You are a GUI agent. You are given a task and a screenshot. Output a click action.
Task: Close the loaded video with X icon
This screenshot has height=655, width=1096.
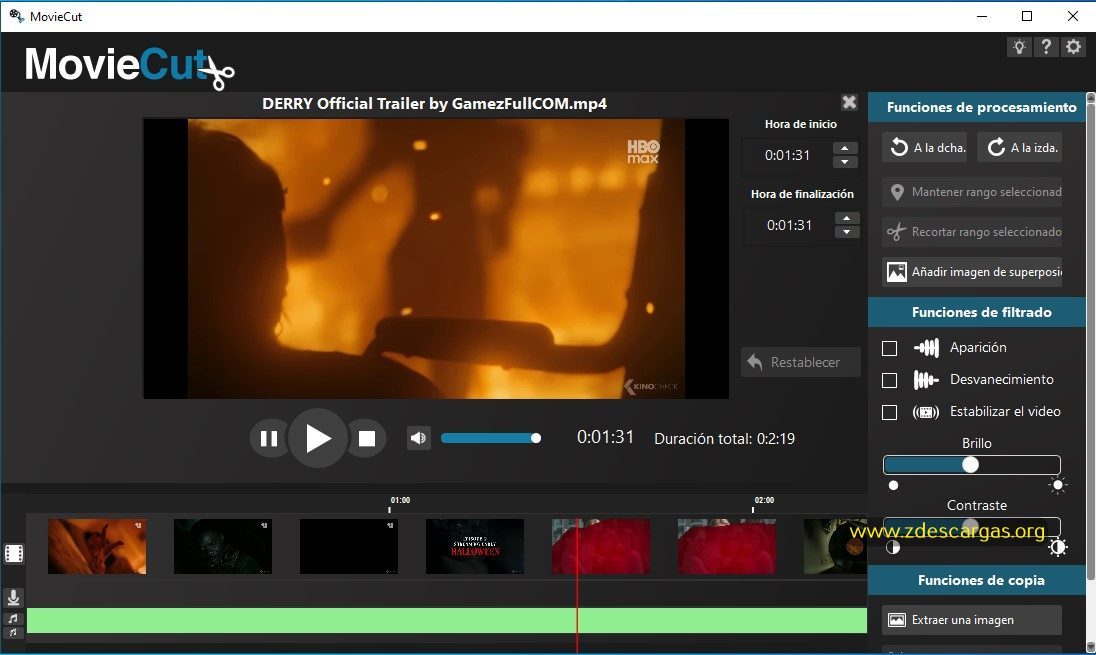tap(849, 103)
